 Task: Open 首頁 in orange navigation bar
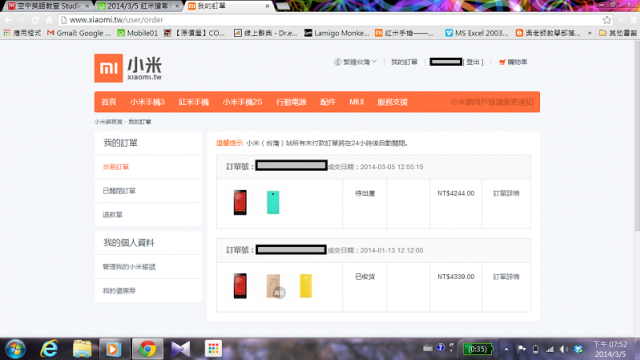[x=109, y=102]
